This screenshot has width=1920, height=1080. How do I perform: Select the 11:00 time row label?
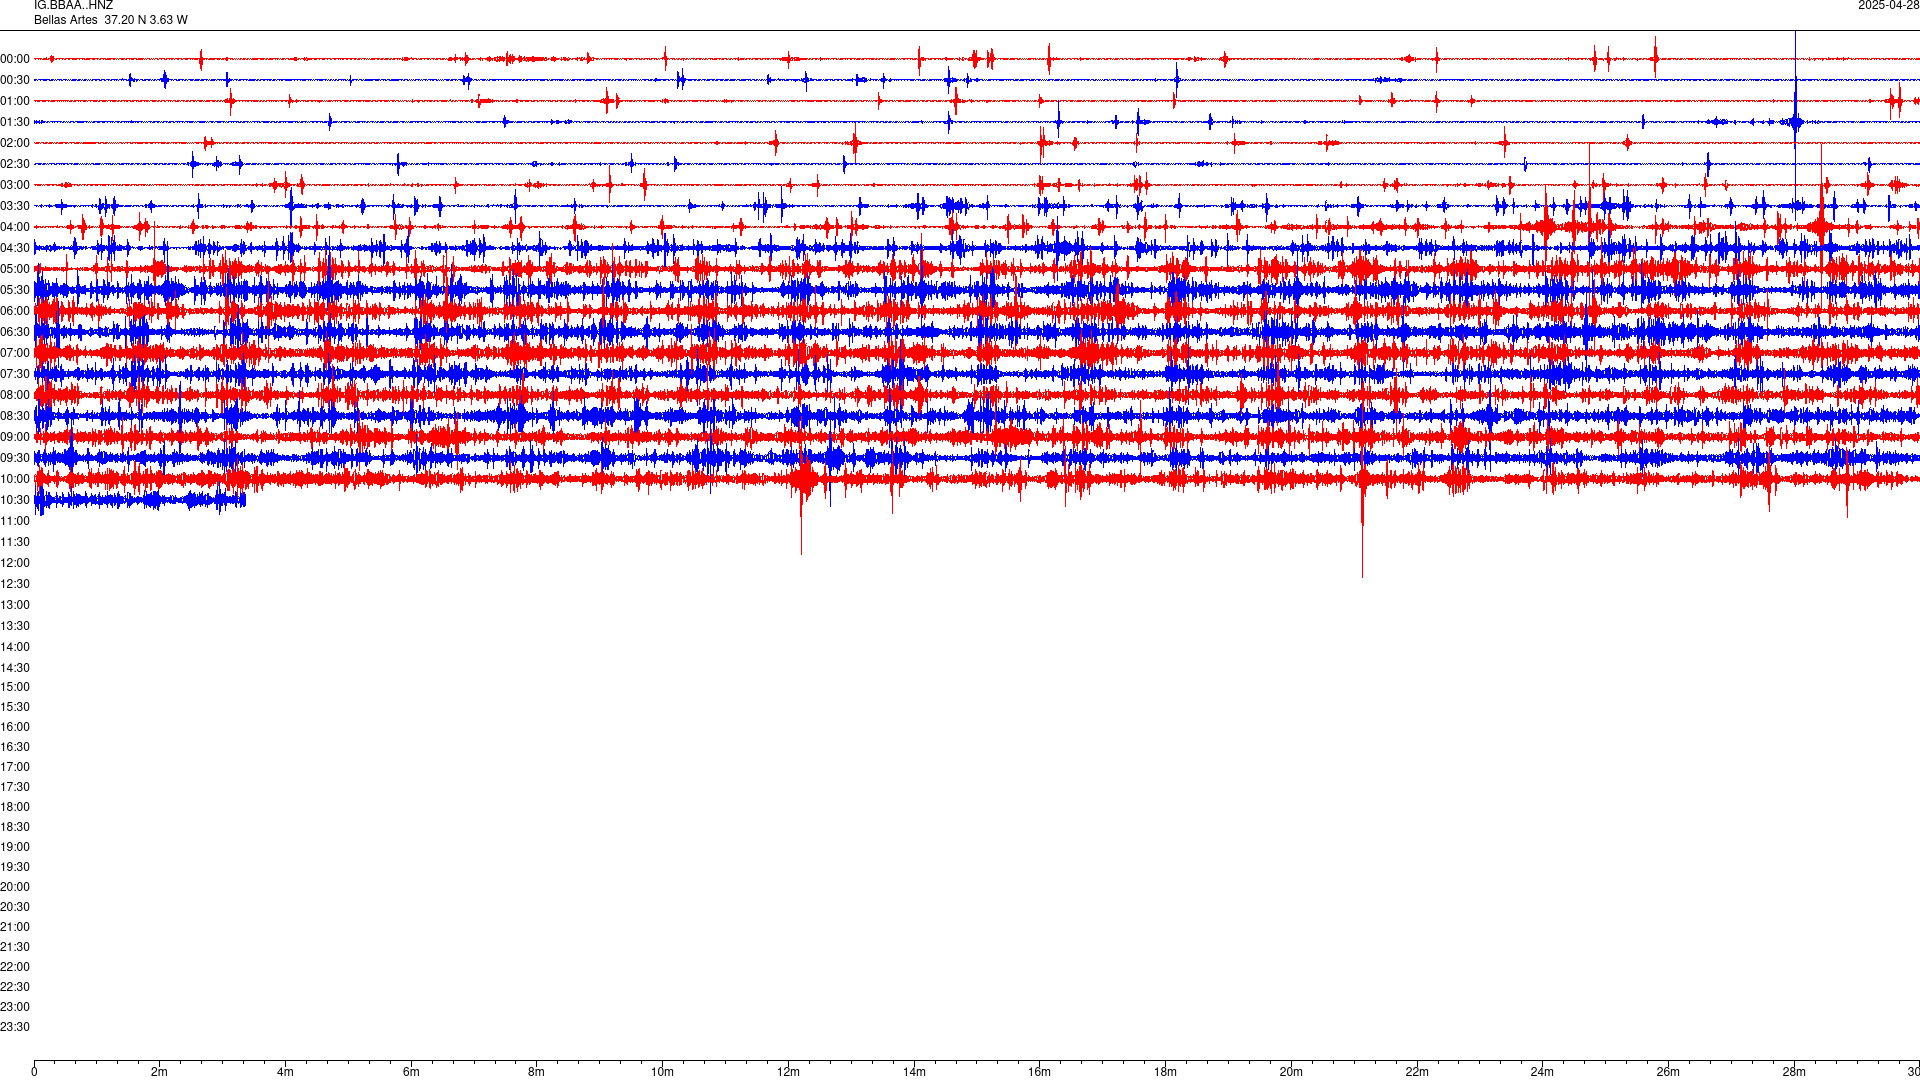click(x=15, y=521)
